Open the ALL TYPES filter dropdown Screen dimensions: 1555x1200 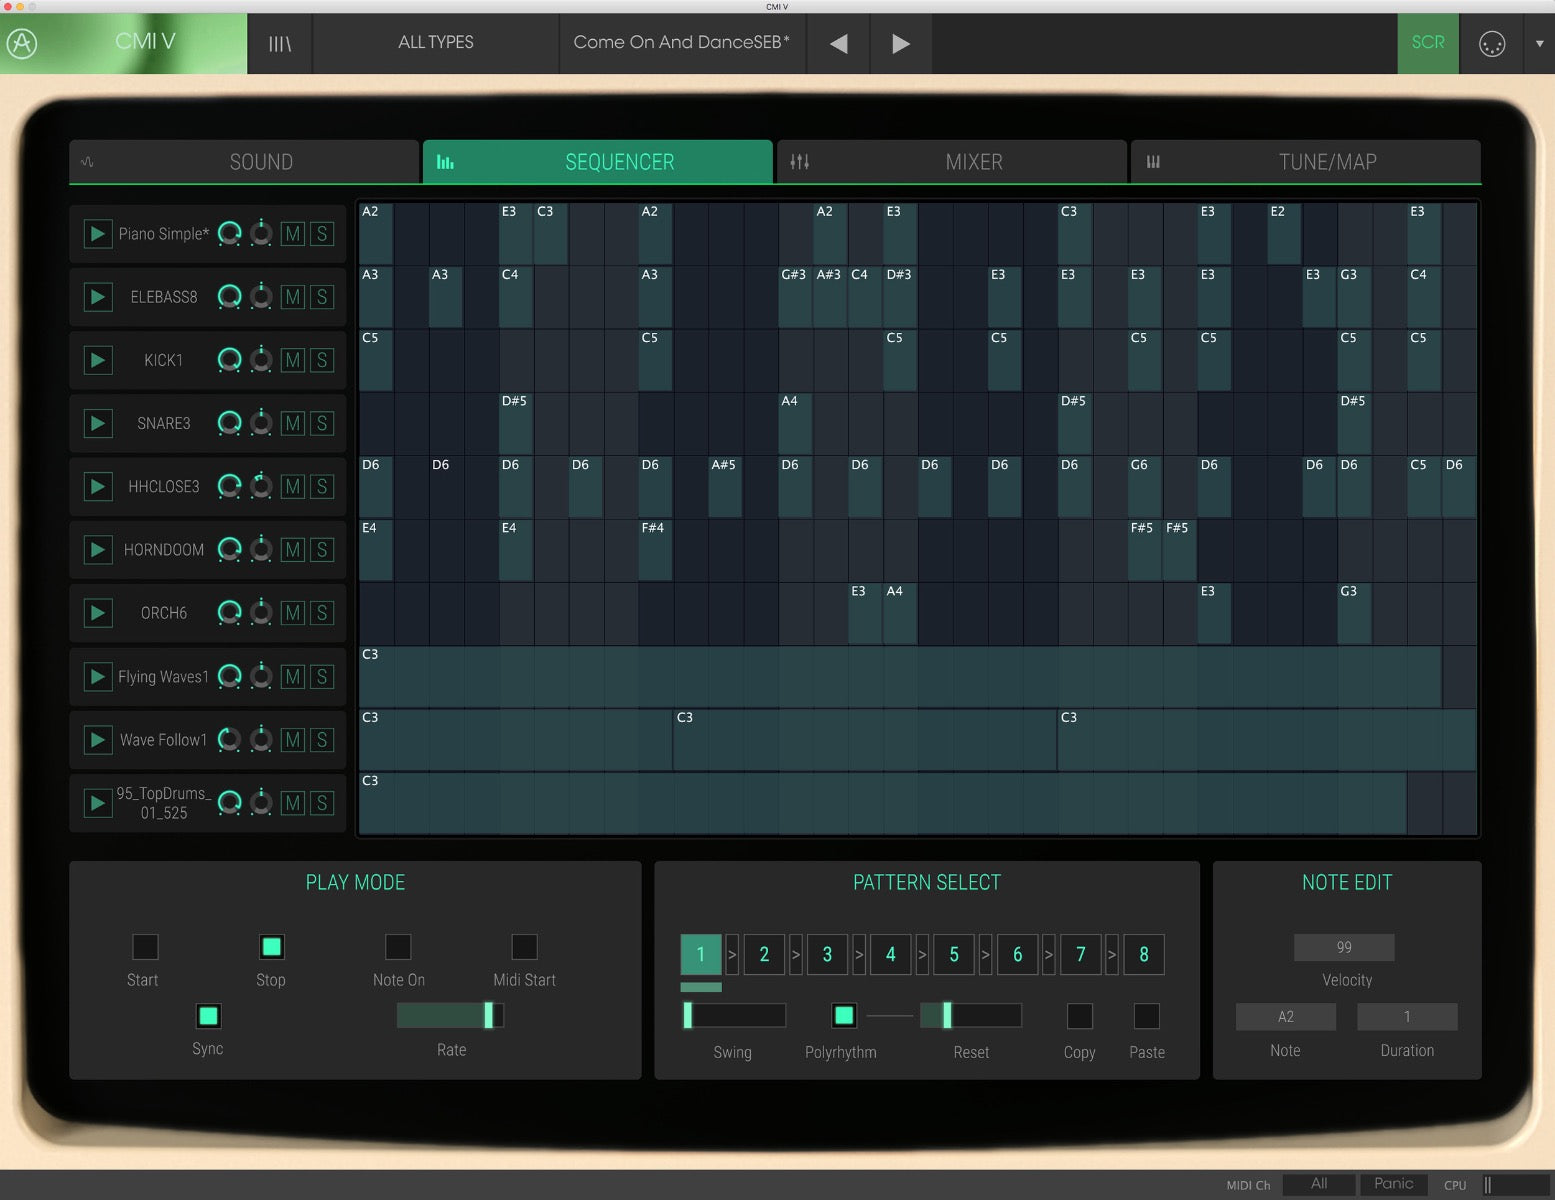(435, 43)
